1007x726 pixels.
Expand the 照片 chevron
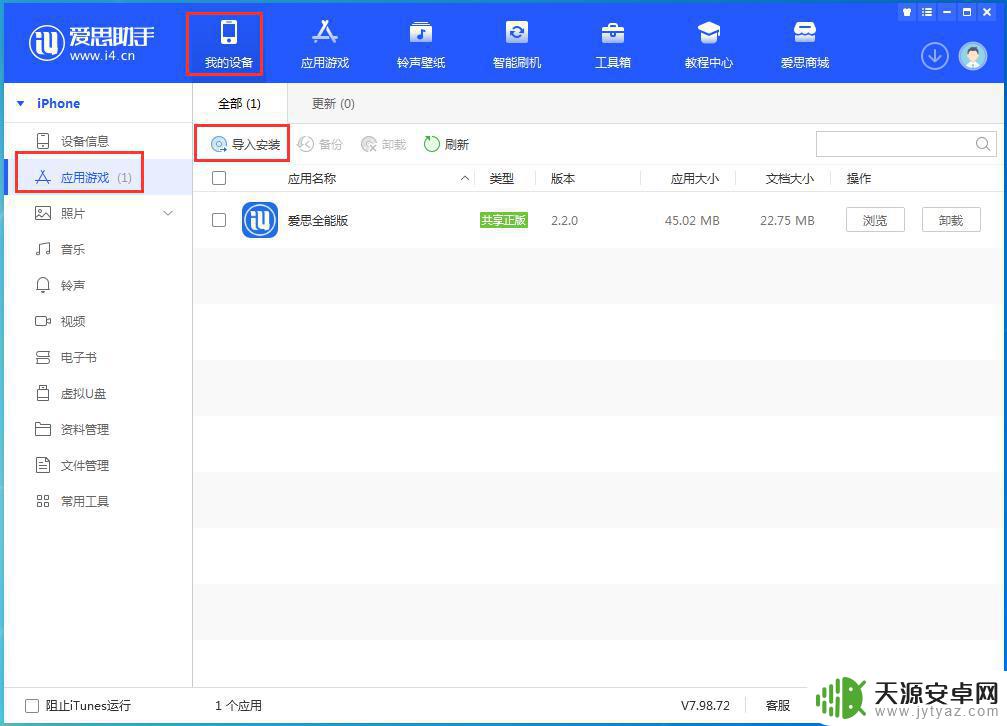tap(168, 213)
